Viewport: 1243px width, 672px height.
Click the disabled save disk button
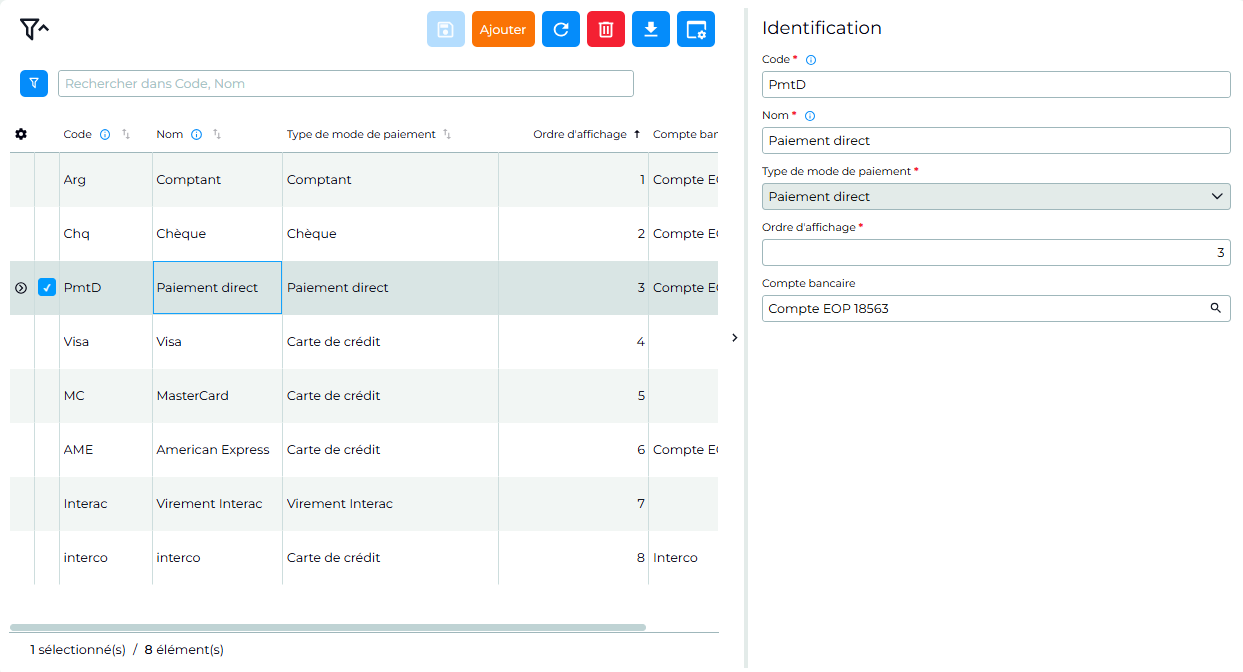(446, 29)
